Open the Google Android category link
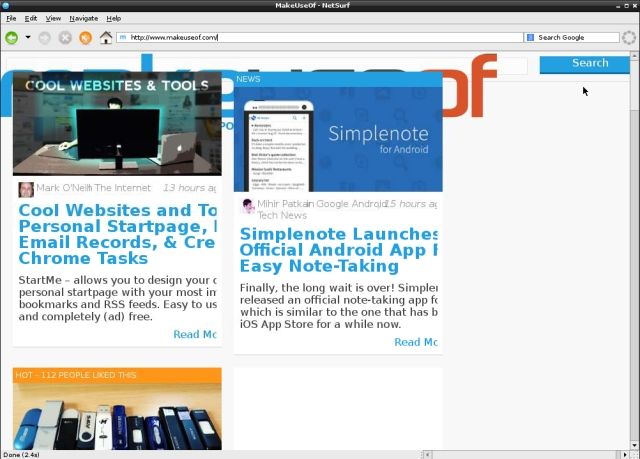 [351, 204]
